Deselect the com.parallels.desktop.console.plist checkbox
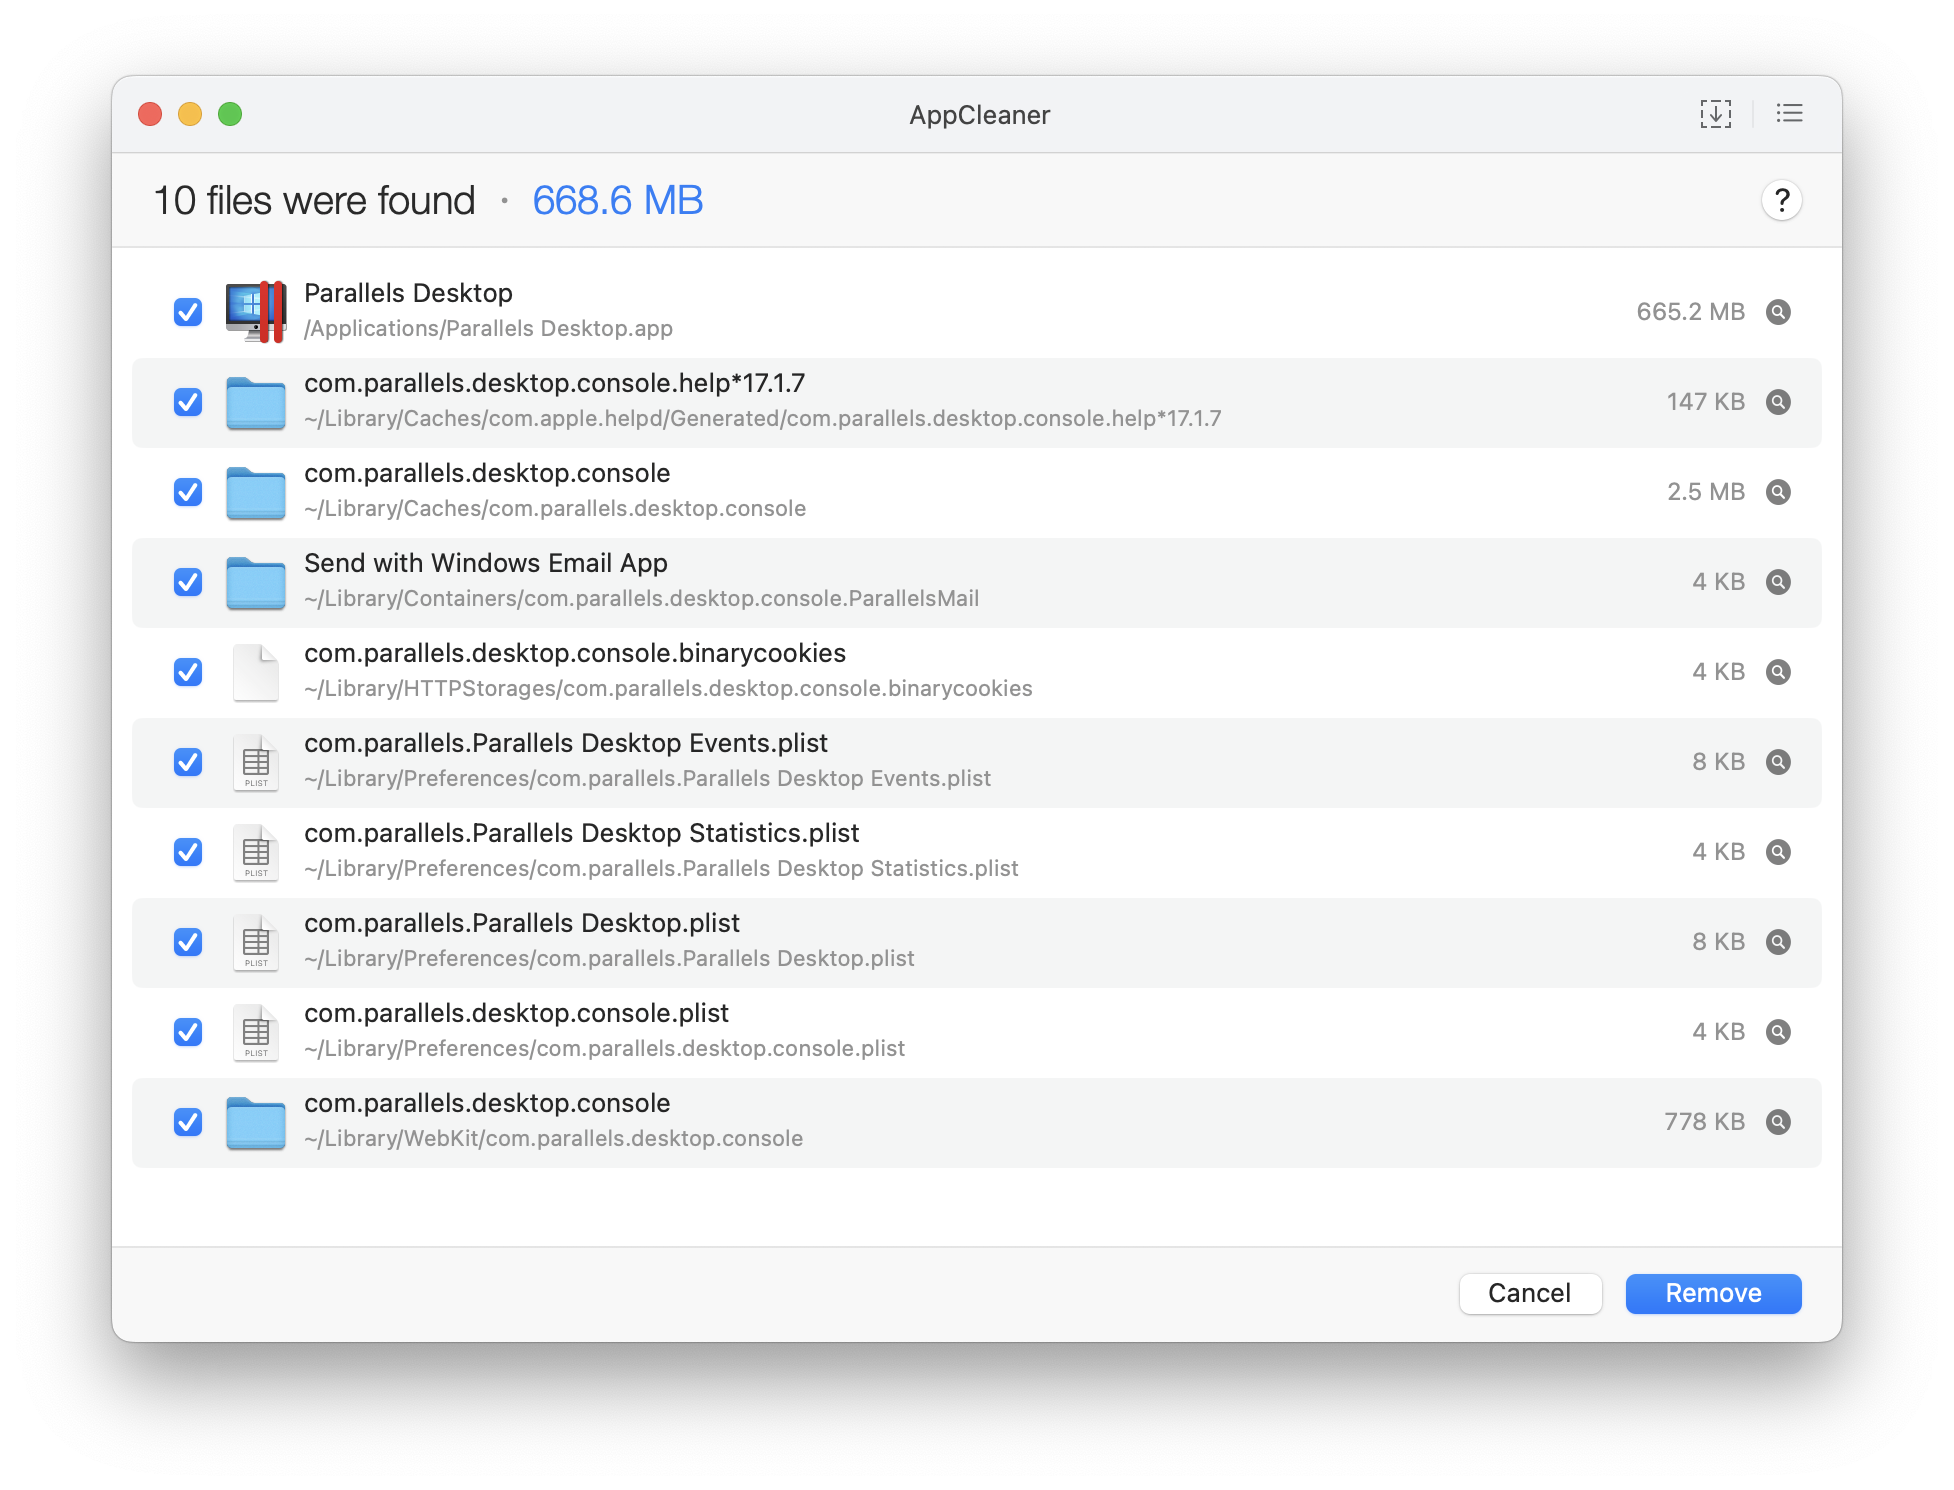Screen dimensions: 1954x1490 click(188, 1032)
